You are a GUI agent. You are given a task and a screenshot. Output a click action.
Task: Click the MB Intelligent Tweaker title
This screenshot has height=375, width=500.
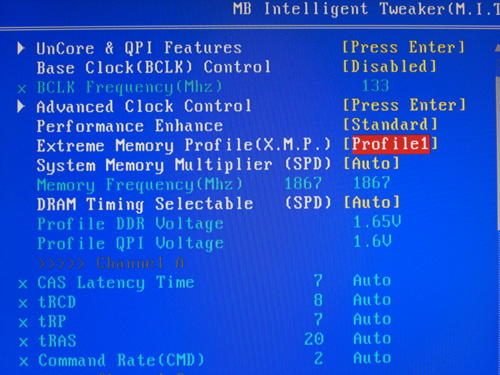click(366, 9)
